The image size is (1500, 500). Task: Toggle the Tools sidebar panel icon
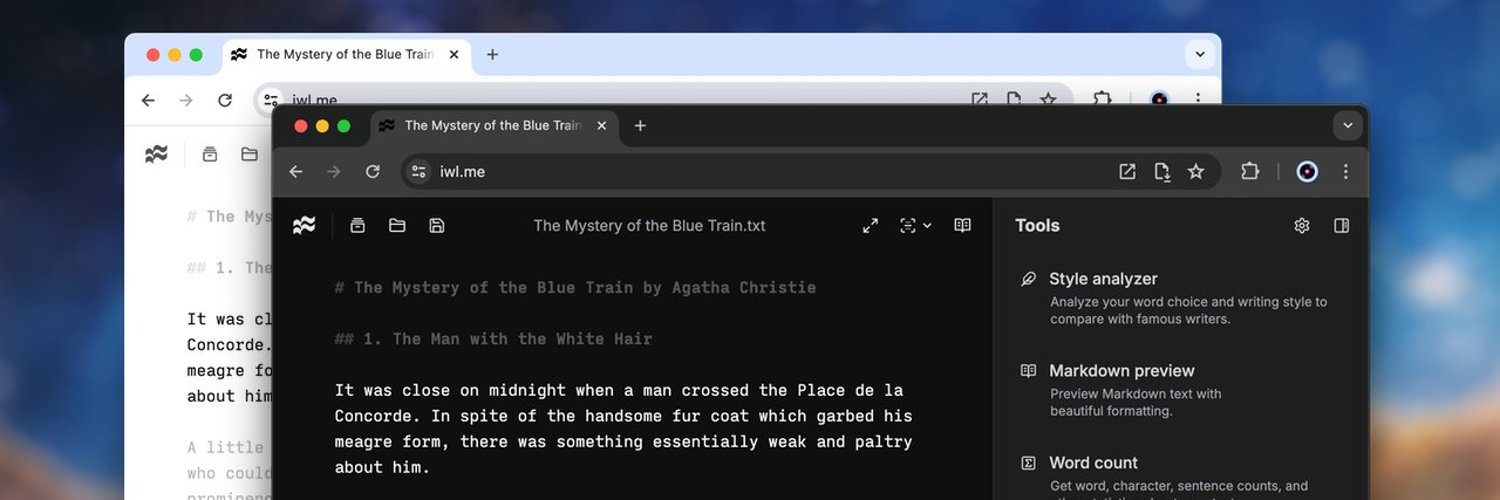pyautogui.click(x=1342, y=226)
